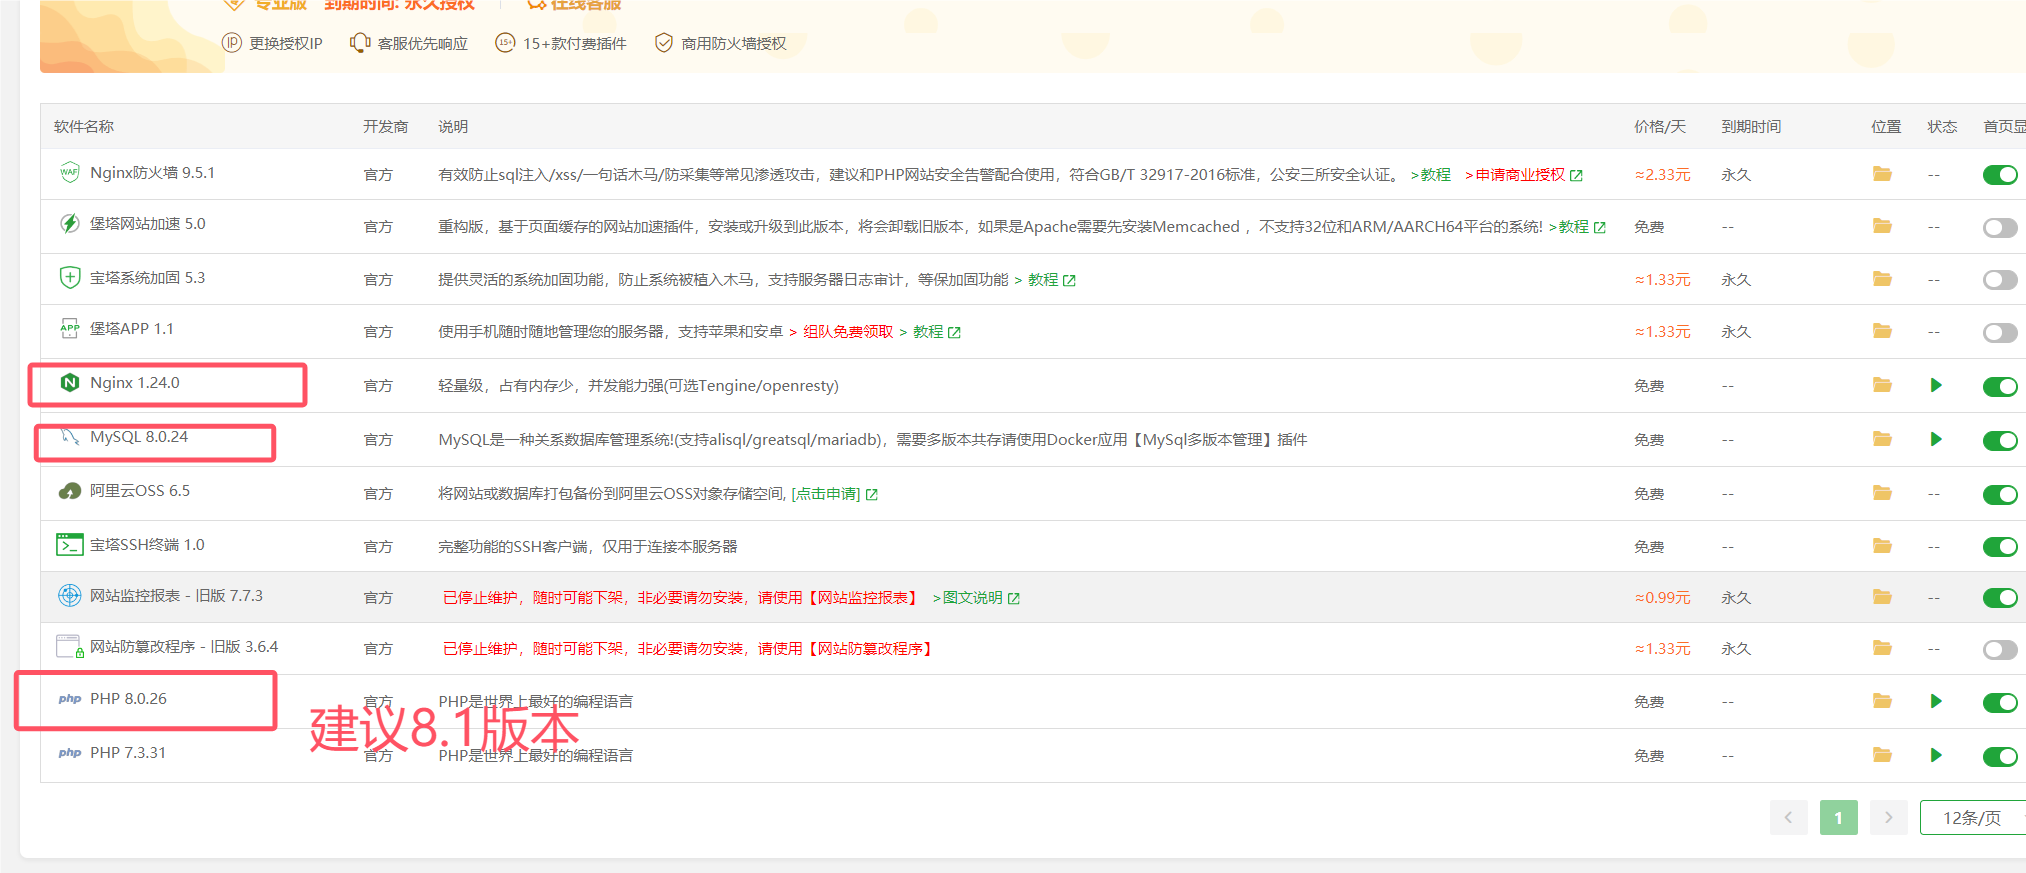2026x873 pixels.
Task: Click 组队免费领取 link
Action: pyautogui.click(x=848, y=332)
